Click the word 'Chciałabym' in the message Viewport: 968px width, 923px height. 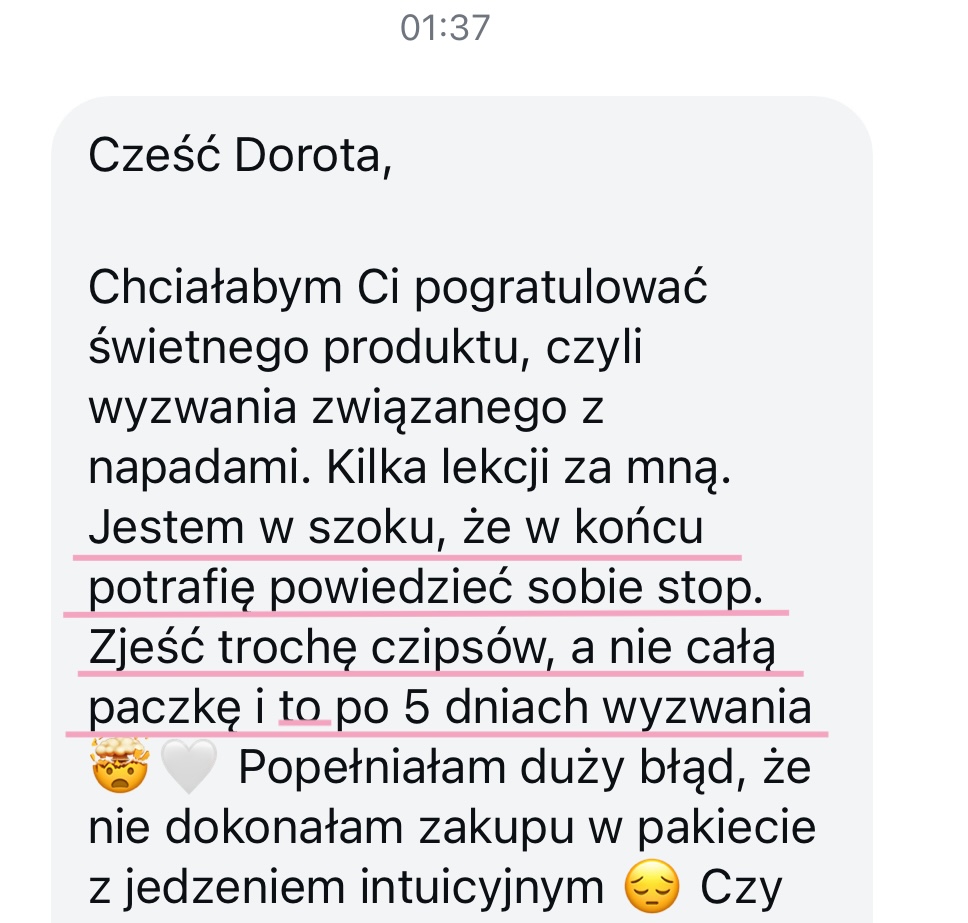click(215, 288)
